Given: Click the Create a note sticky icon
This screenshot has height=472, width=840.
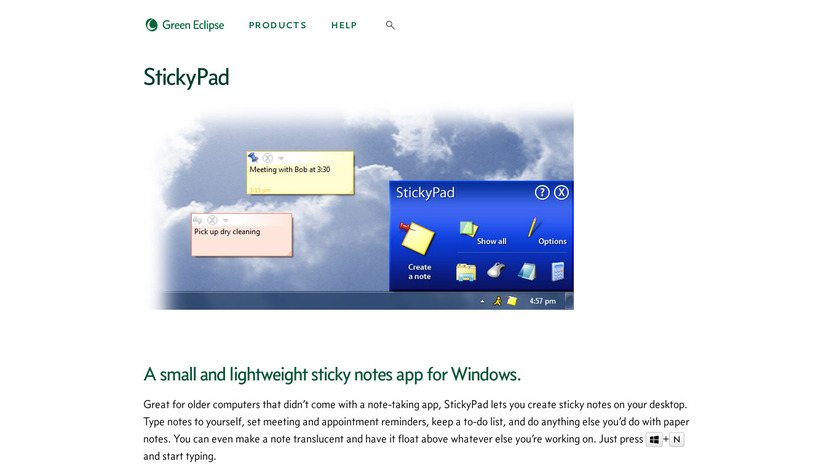Looking at the screenshot, I should 418,239.
